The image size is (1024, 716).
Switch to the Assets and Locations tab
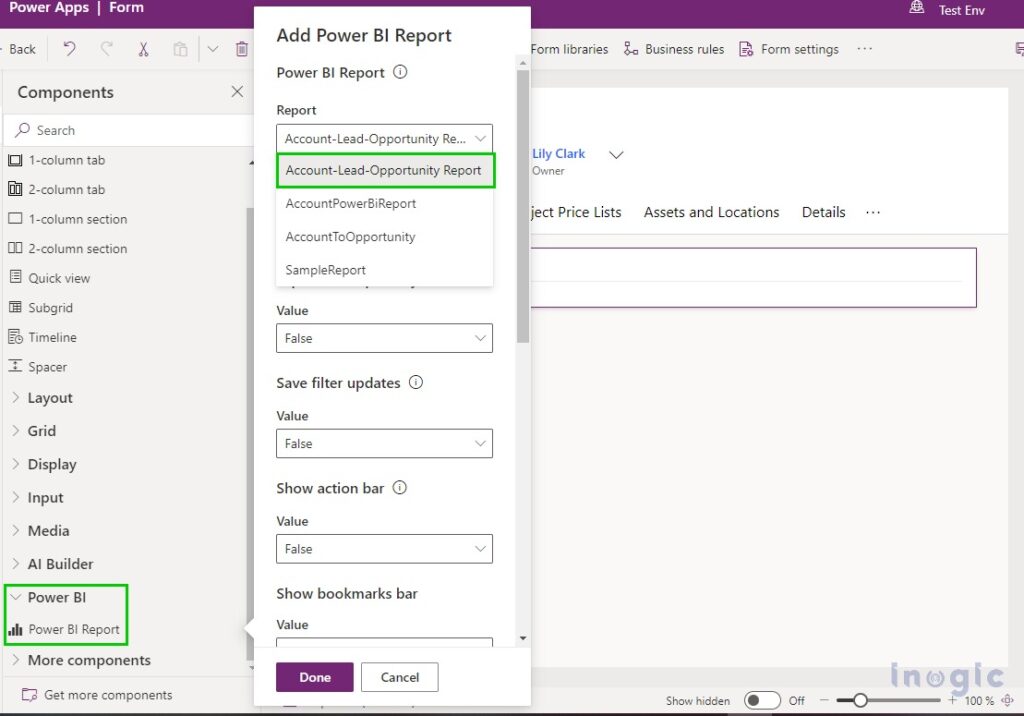click(x=711, y=212)
